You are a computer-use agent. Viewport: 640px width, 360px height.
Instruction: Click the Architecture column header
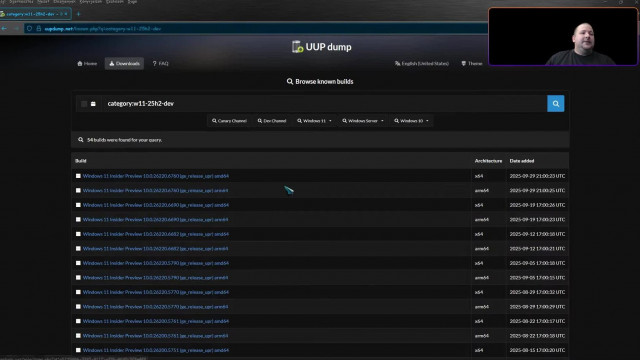point(488,161)
